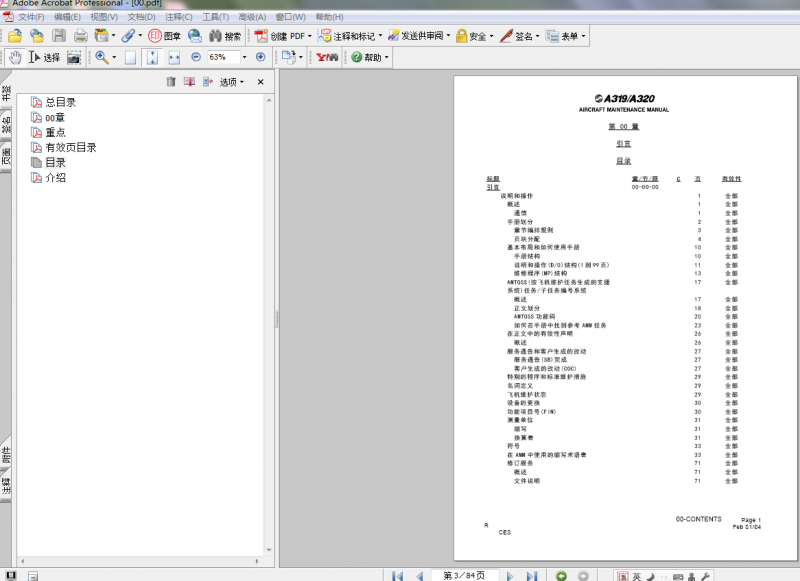The height and width of the screenshot is (581, 800).
Task: Click the email globe icon
Action: coord(194,36)
